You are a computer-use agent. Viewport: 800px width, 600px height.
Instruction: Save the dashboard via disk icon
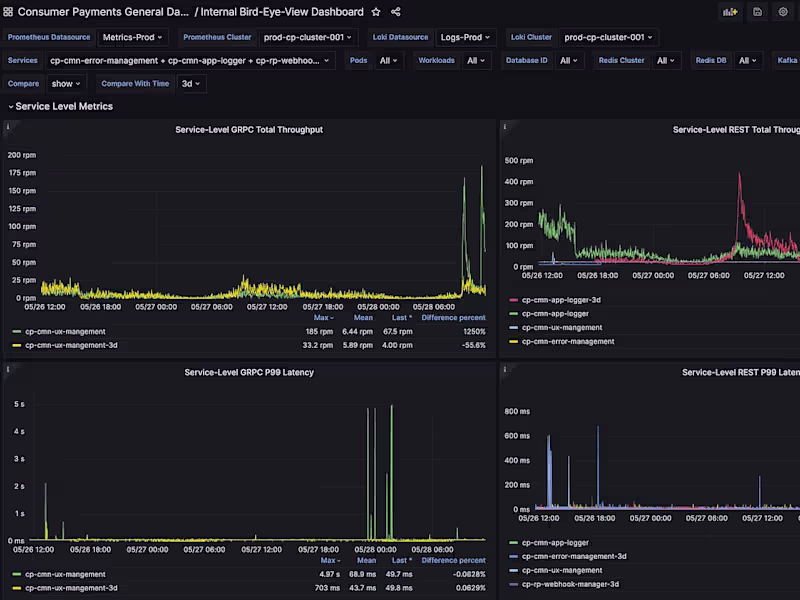tap(757, 12)
